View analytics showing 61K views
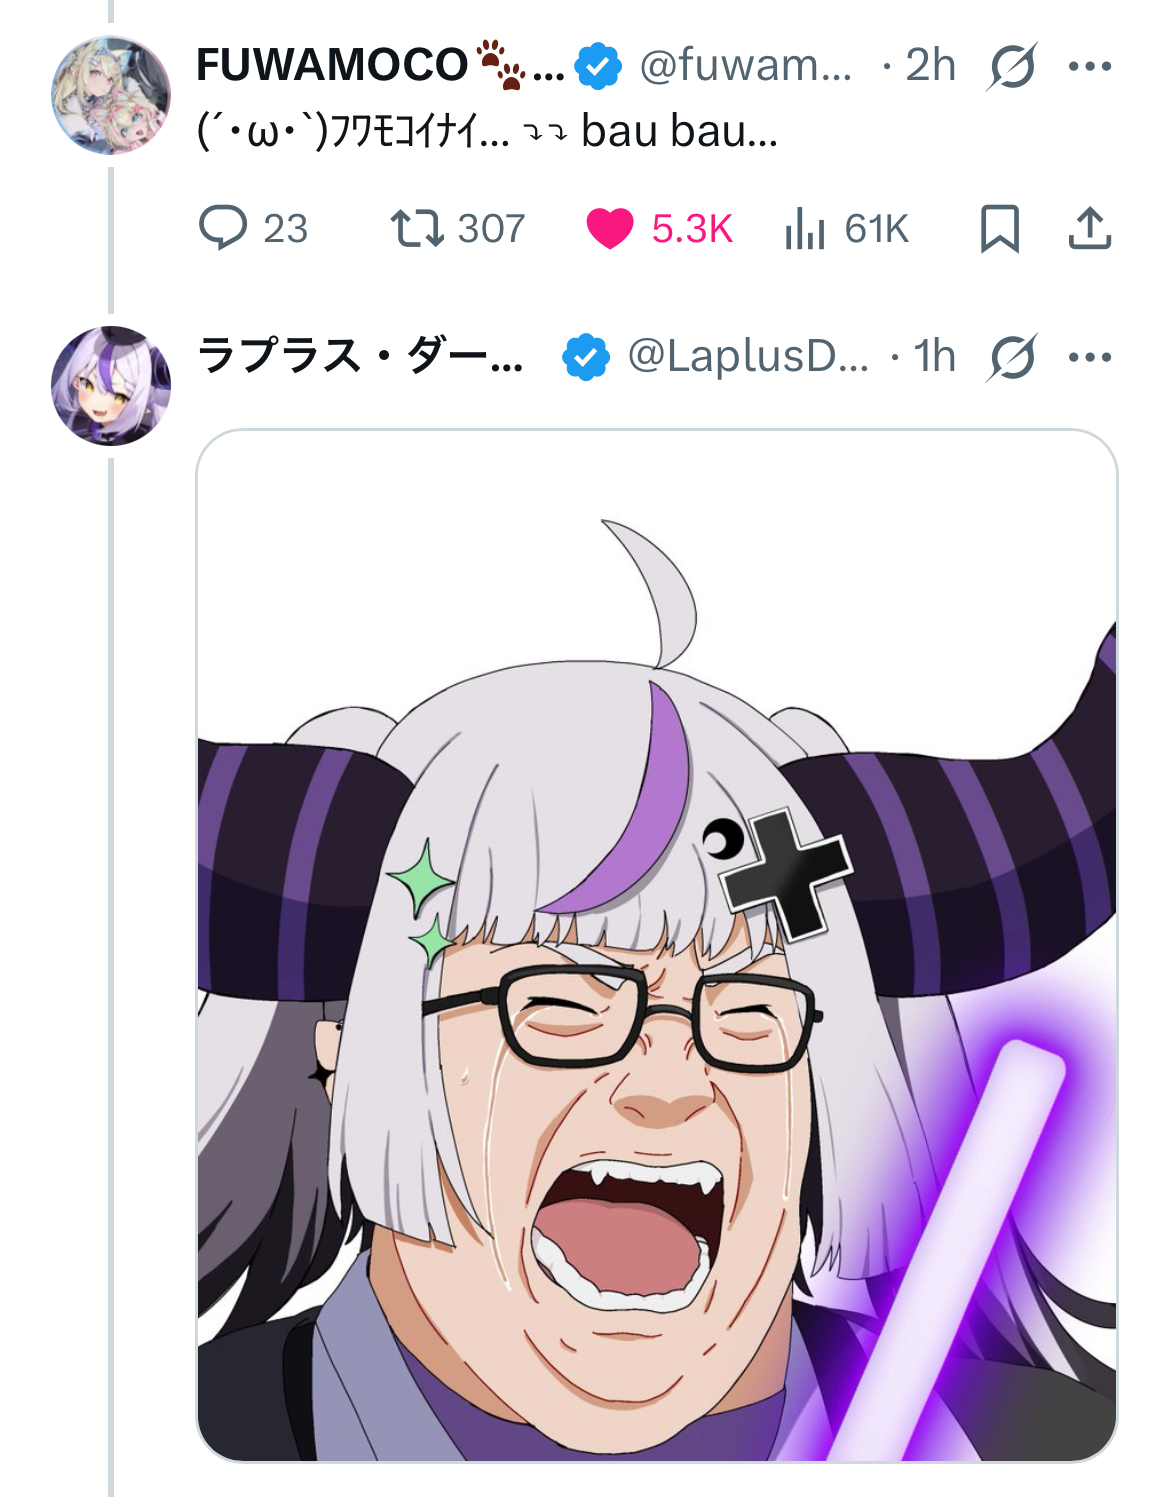Viewport: 1170px width, 1497px height. (x=846, y=228)
